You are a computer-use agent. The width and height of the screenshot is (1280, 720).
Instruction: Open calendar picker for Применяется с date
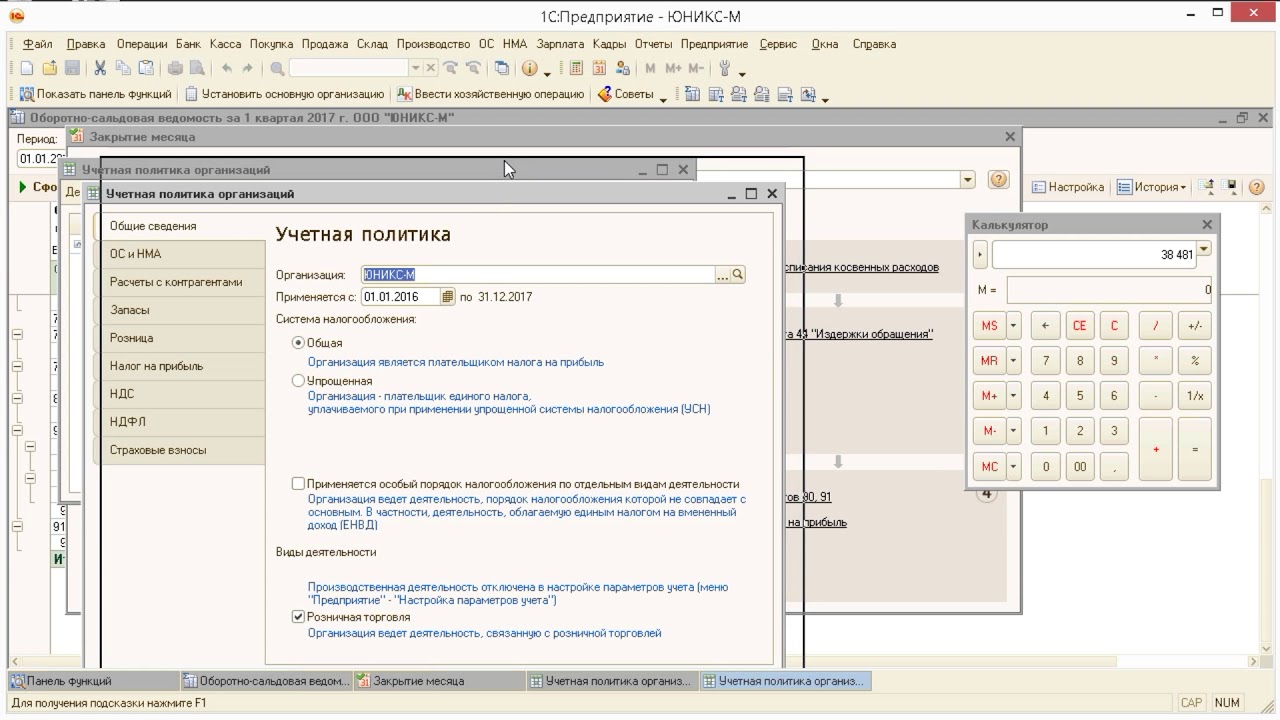click(x=448, y=297)
